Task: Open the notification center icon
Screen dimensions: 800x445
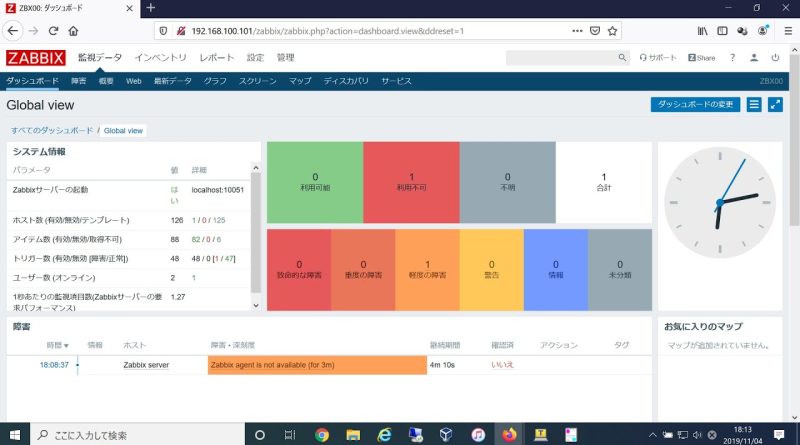Action: [x=779, y=435]
